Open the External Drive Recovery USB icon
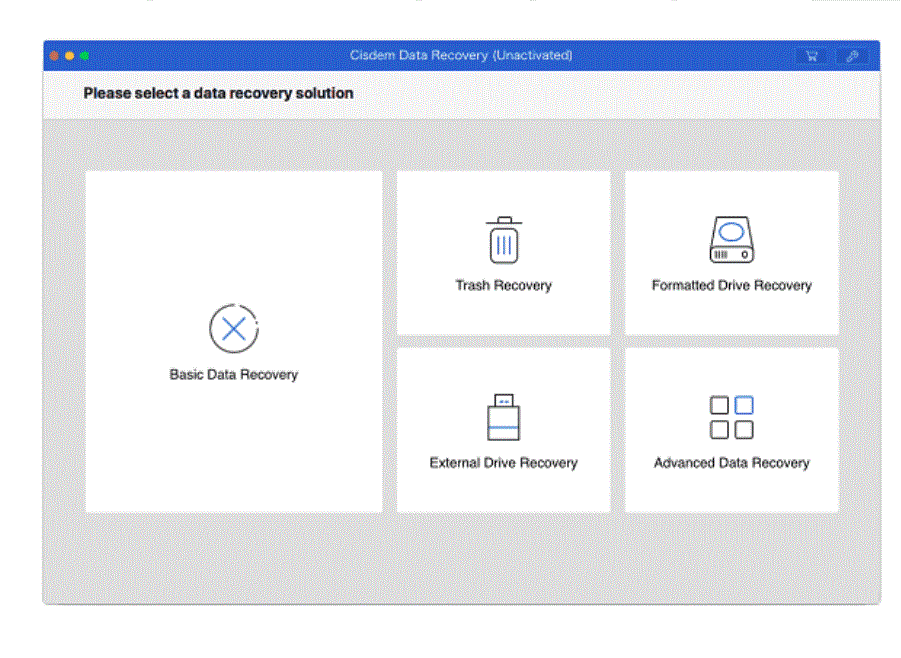This screenshot has height=658, width=901. coord(503,417)
